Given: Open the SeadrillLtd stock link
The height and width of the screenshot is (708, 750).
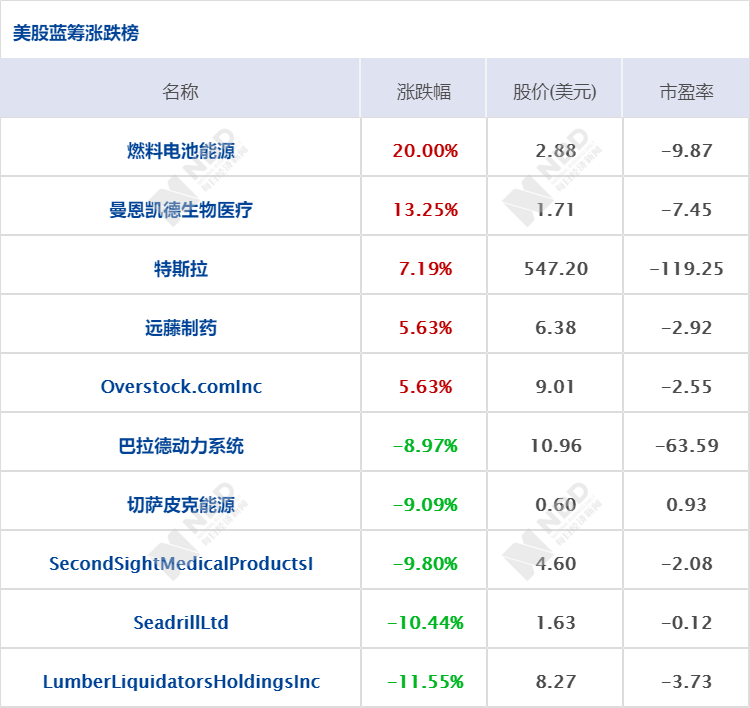Looking at the screenshot, I should pyautogui.click(x=181, y=622).
